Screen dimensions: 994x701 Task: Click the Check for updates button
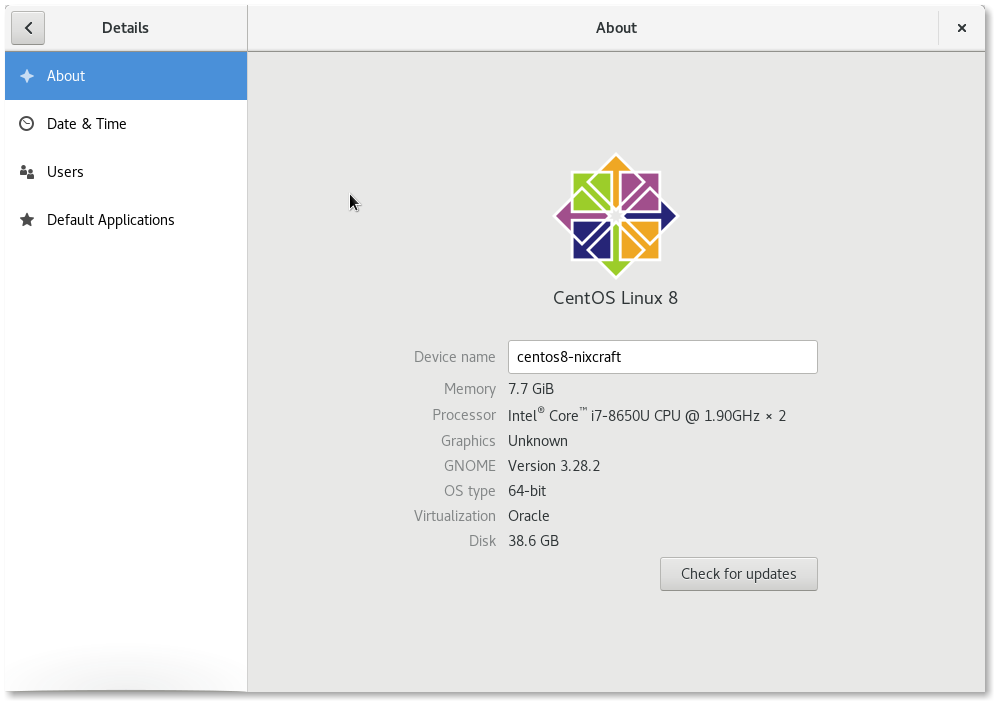point(739,574)
